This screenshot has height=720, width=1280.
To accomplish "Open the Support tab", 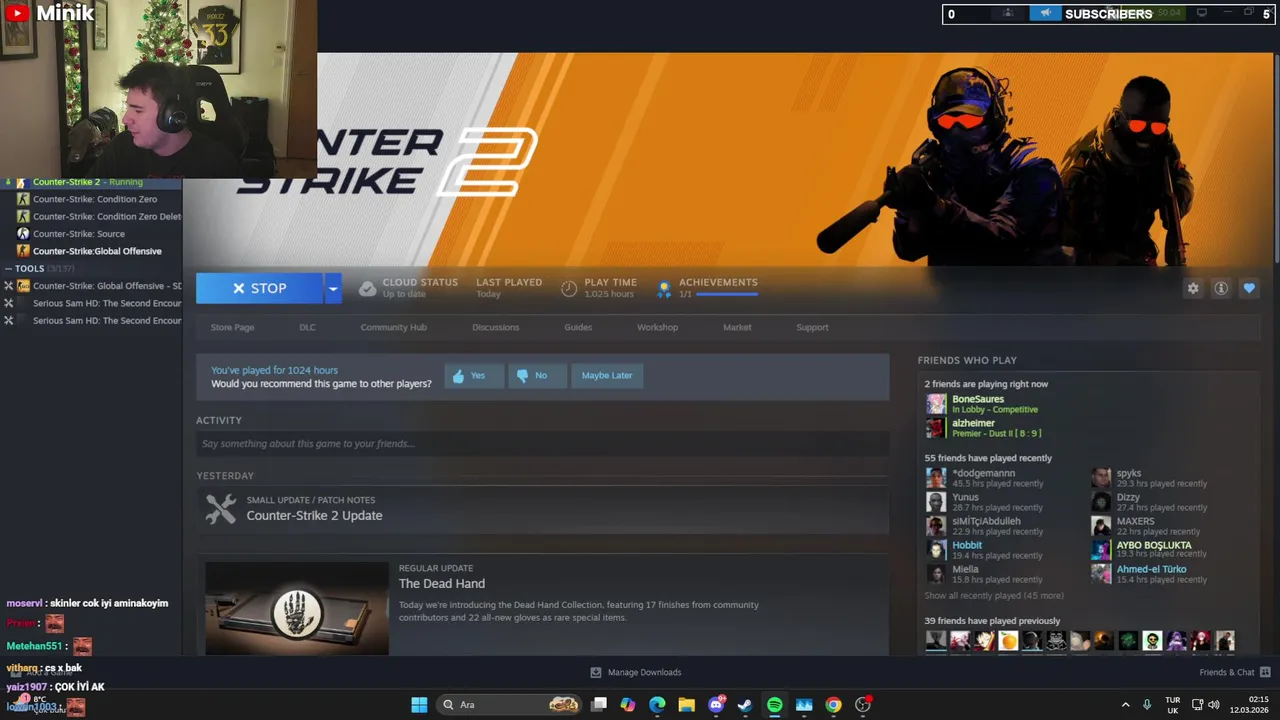I will point(812,327).
